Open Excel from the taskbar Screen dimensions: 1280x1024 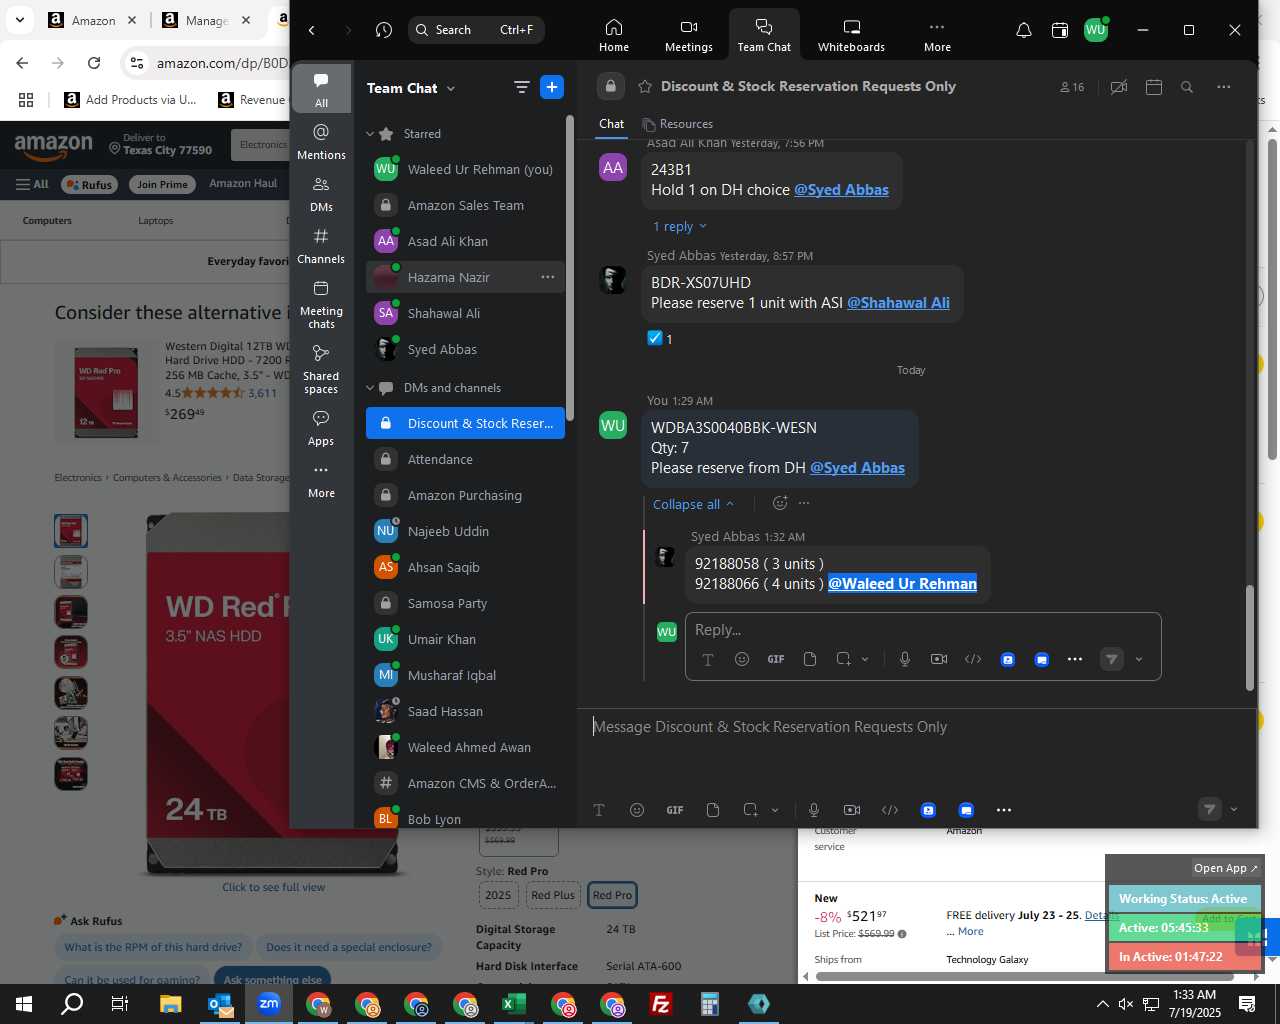tap(513, 1004)
